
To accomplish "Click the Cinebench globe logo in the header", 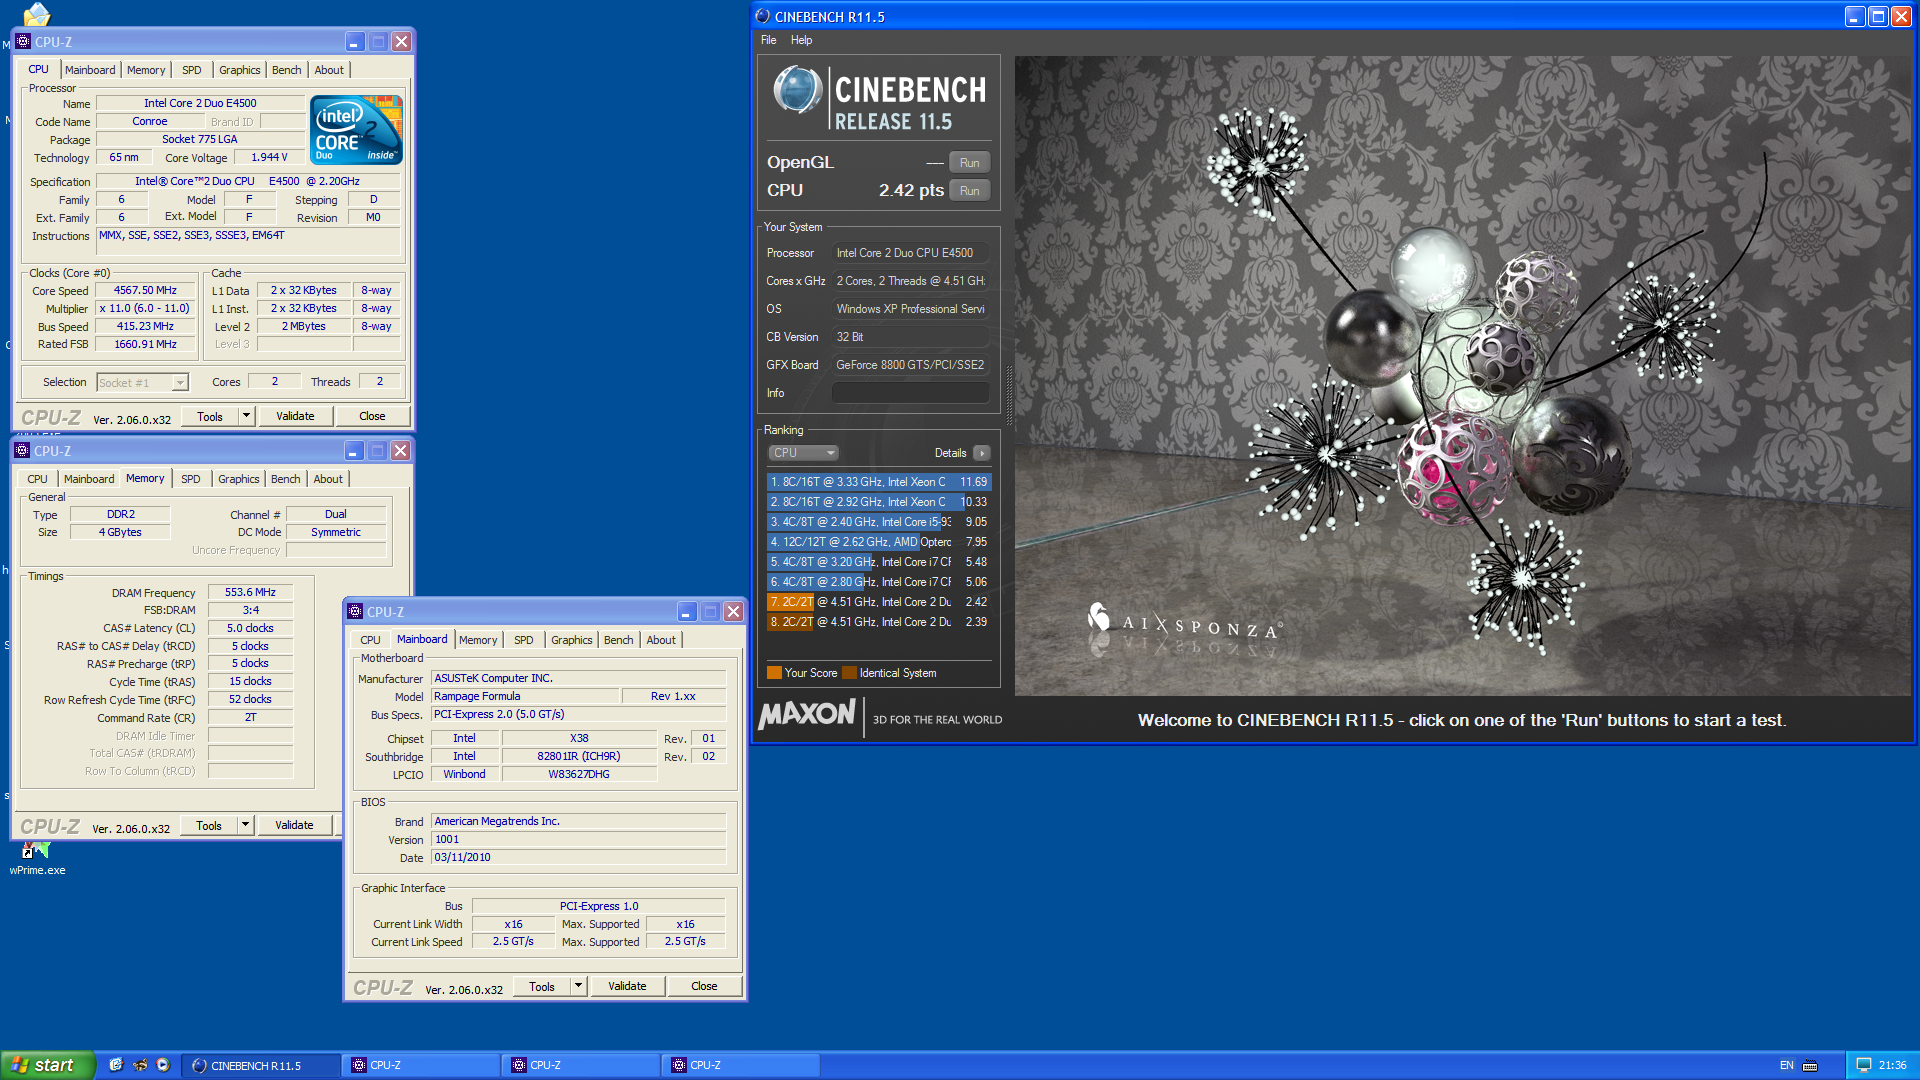I will (797, 90).
